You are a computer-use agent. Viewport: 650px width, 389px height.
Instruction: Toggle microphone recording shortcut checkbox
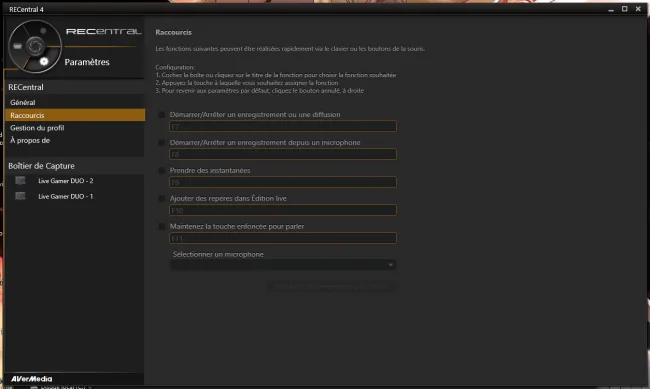(x=162, y=143)
